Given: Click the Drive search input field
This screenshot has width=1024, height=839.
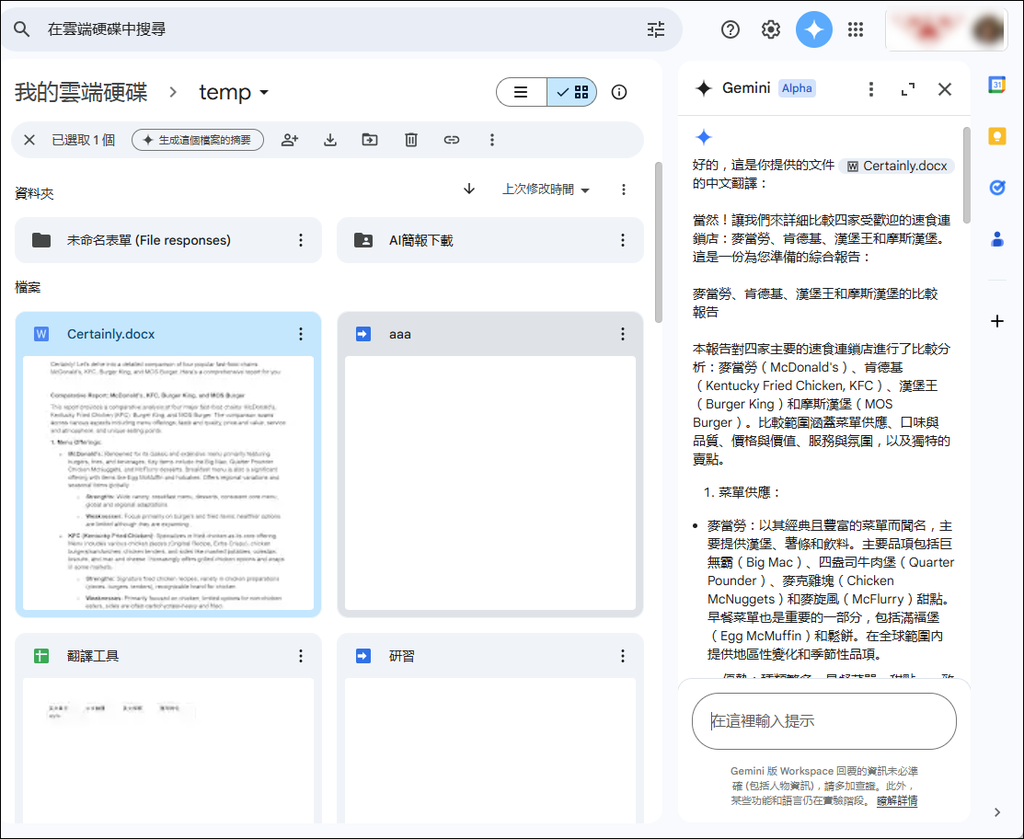Looking at the screenshot, I should (340, 29).
